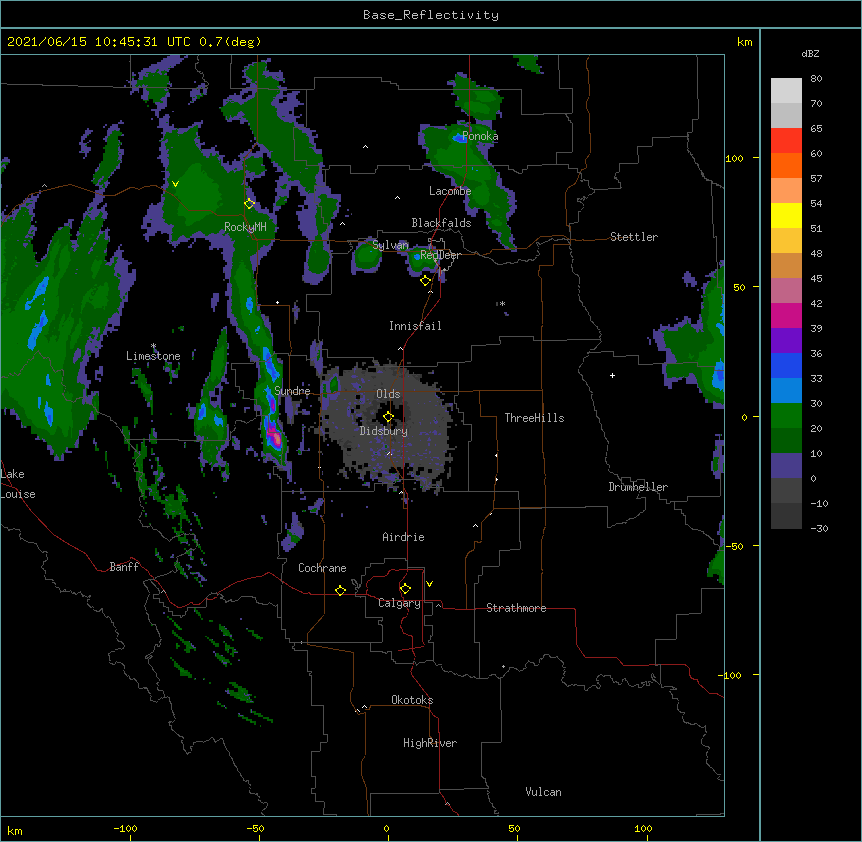Select the 0 dBZ purple swatch in legend

coord(786,466)
